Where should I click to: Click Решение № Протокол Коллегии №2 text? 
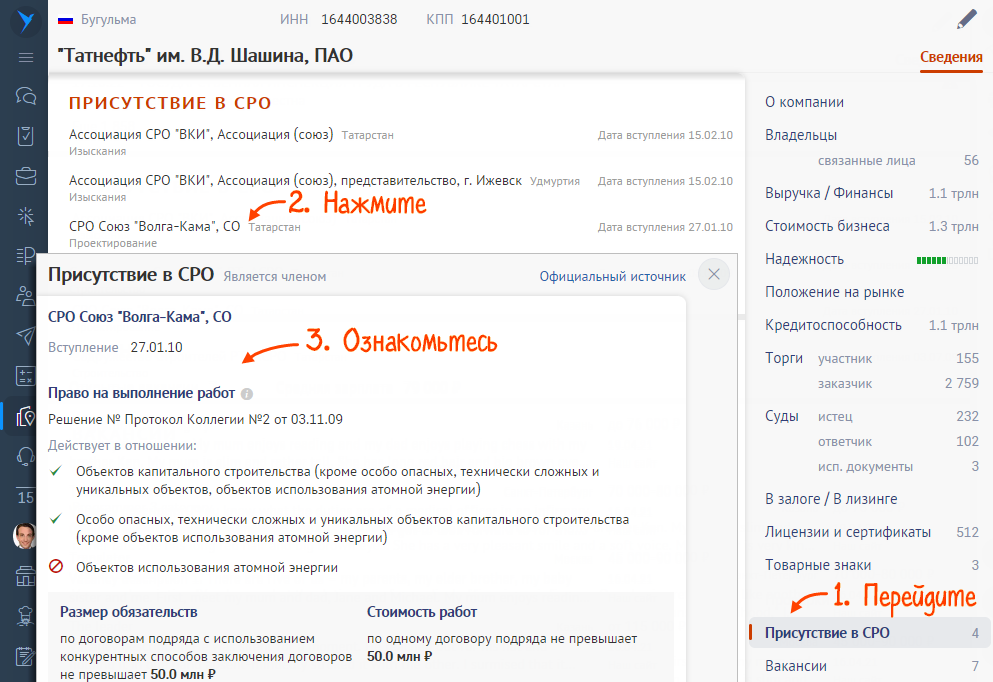[x=195, y=419]
